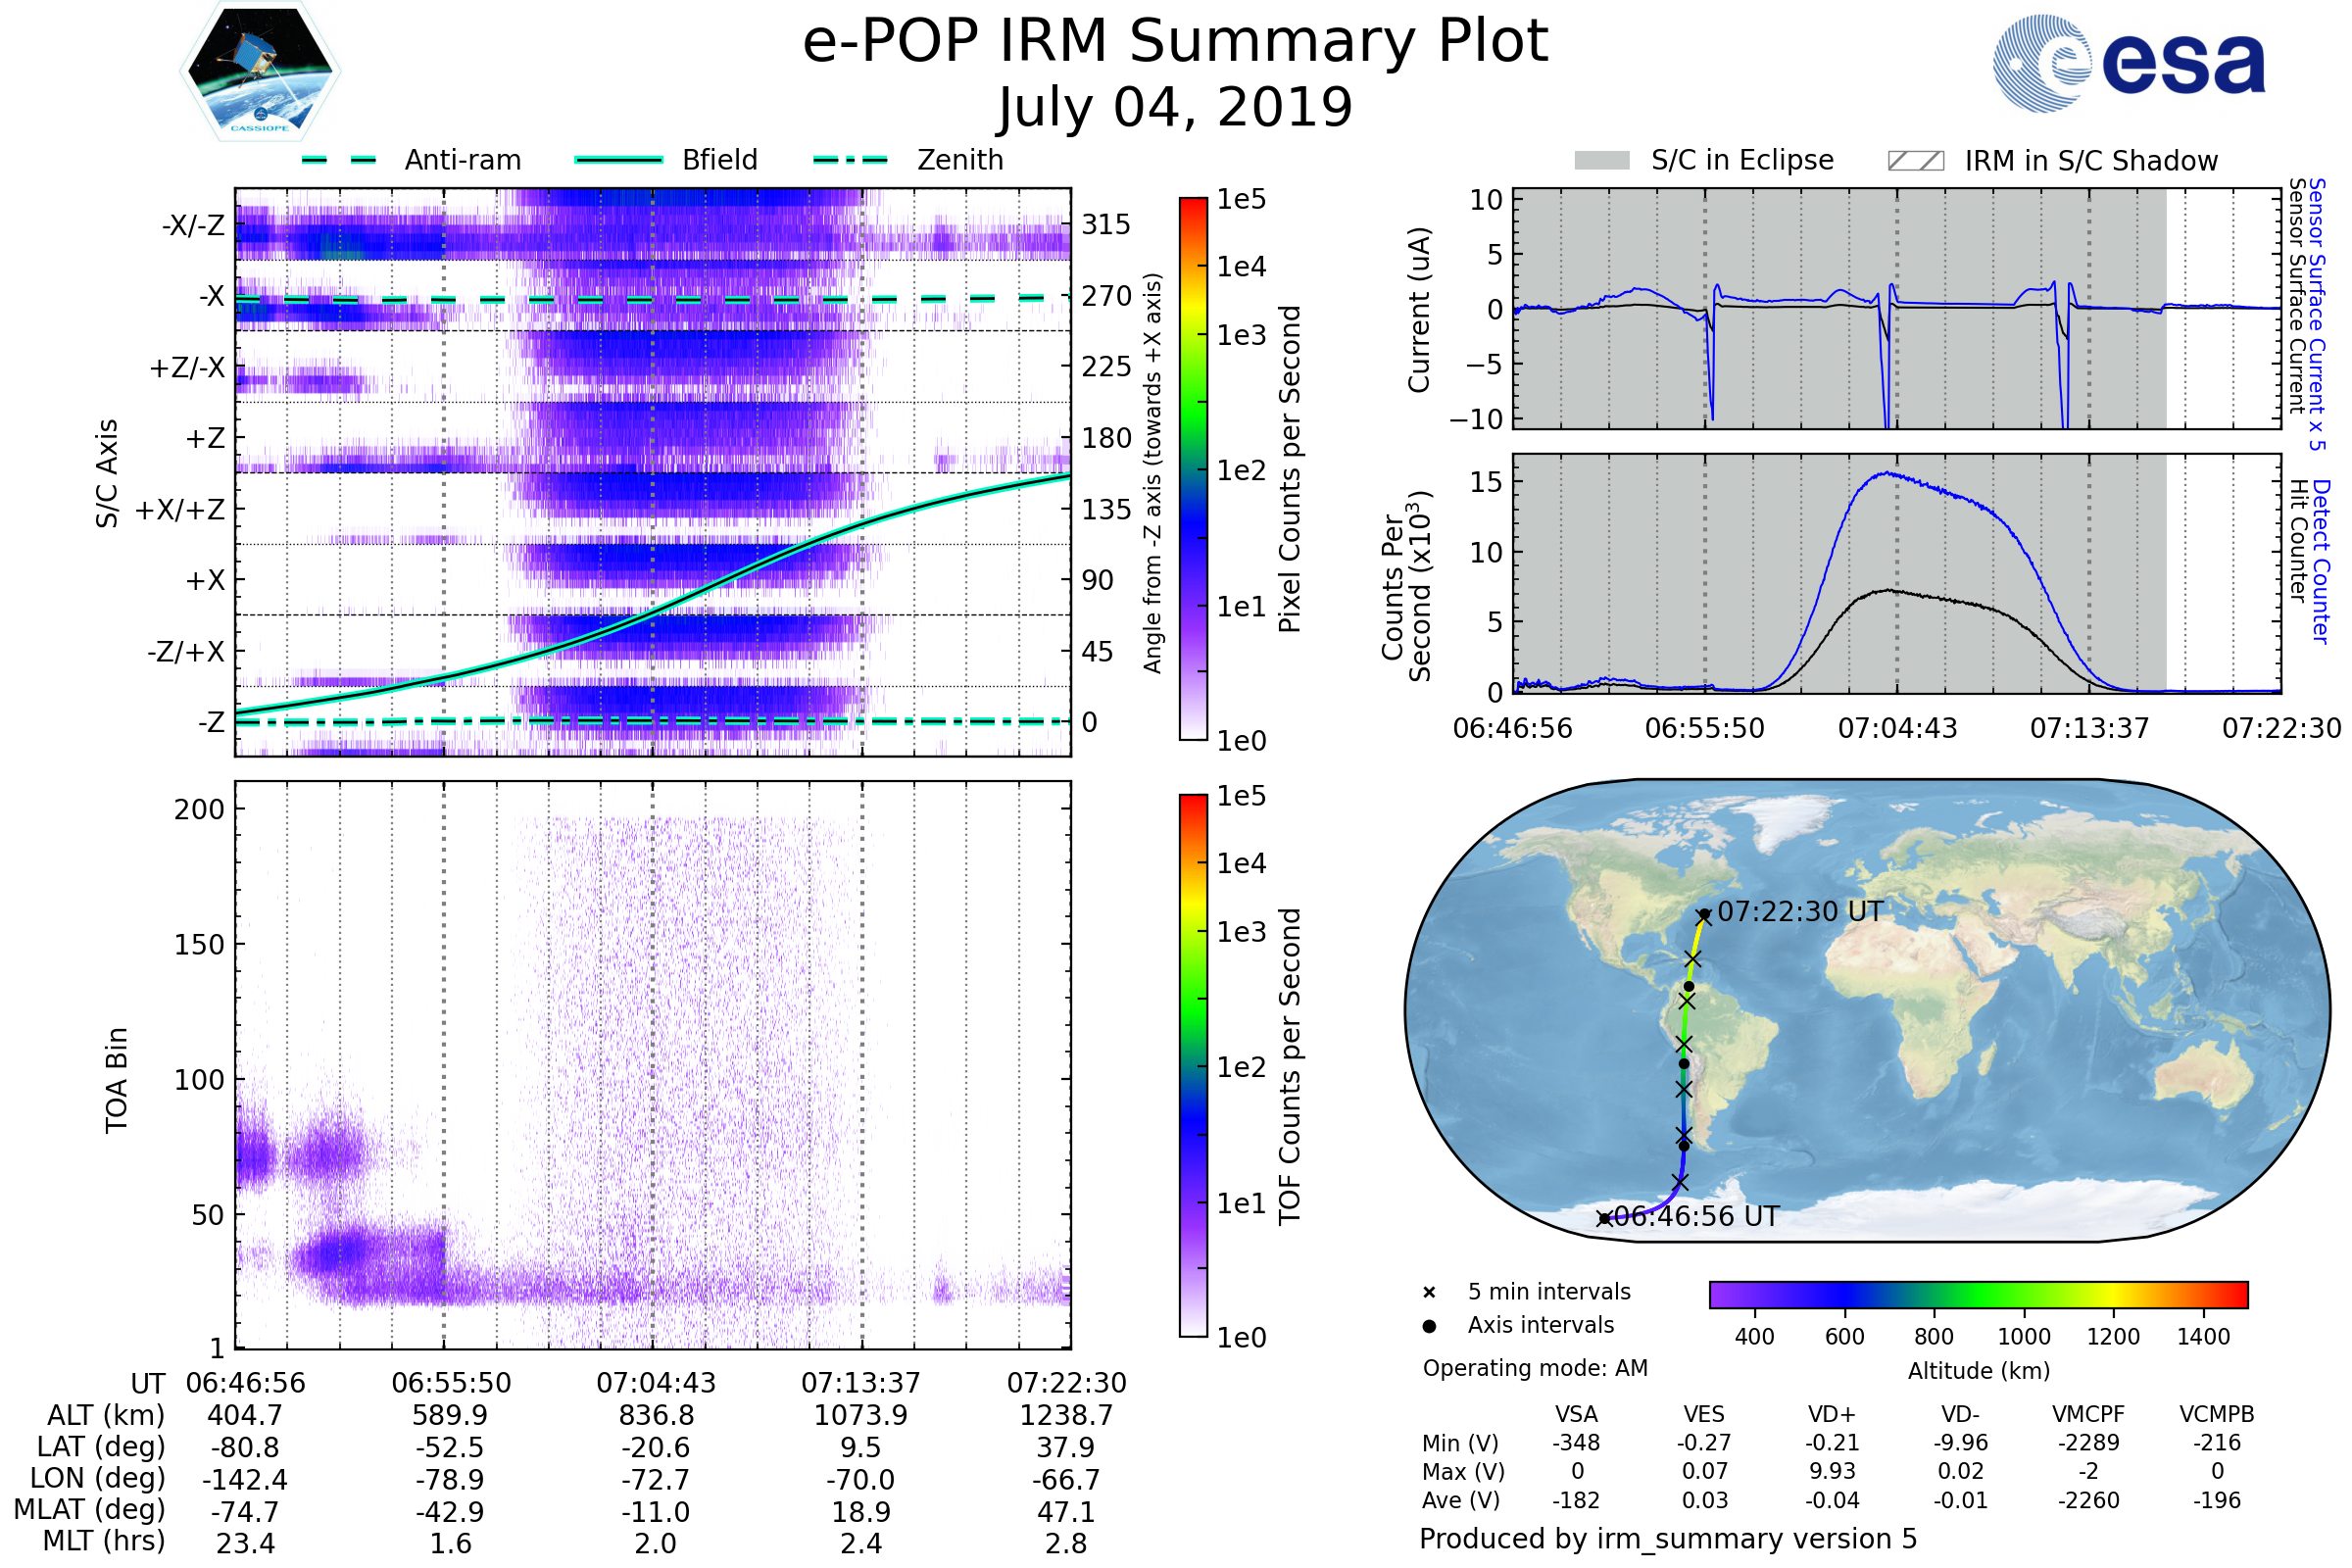Click the TOF Counts per Second colorbar

(1193, 1065)
